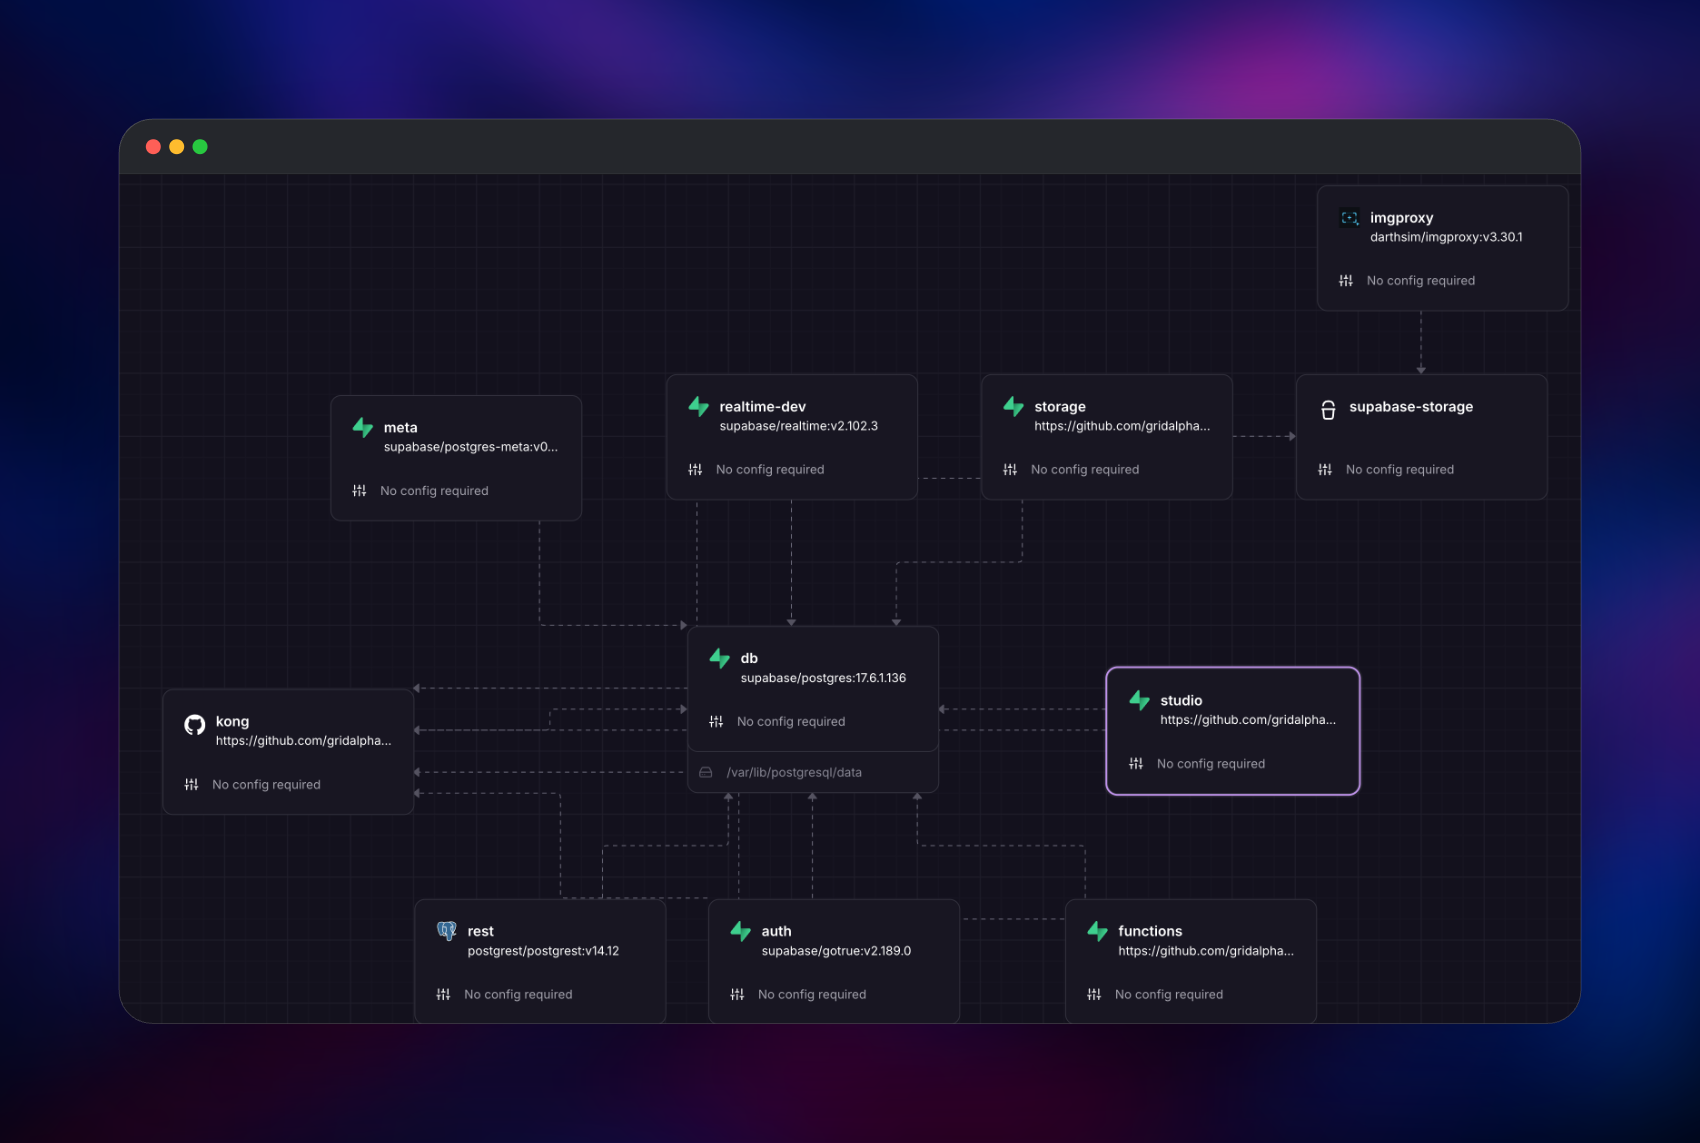Viewport: 1700px width, 1143px height.
Task: Click the db service Supabase bolt icon
Action: (x=719, y=659)
